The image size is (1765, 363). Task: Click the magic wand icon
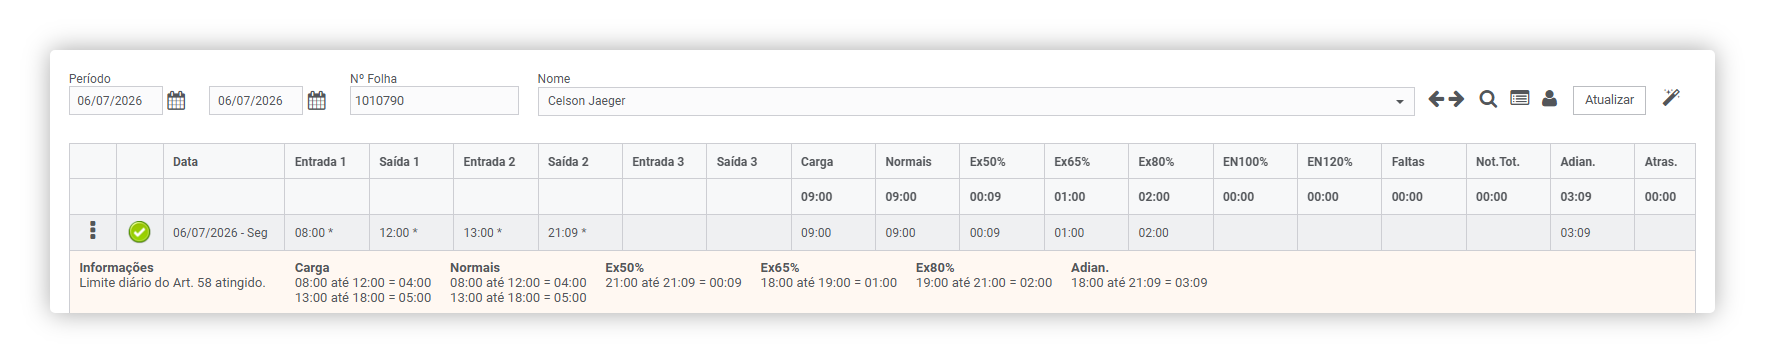coord(1671,97)
